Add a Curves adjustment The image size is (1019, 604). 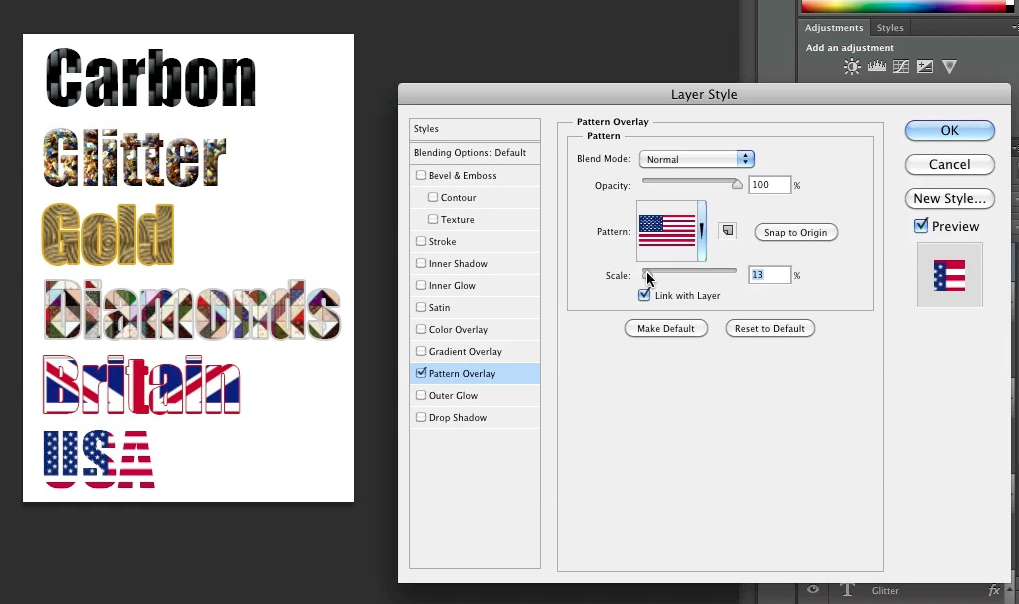[901, 66]
